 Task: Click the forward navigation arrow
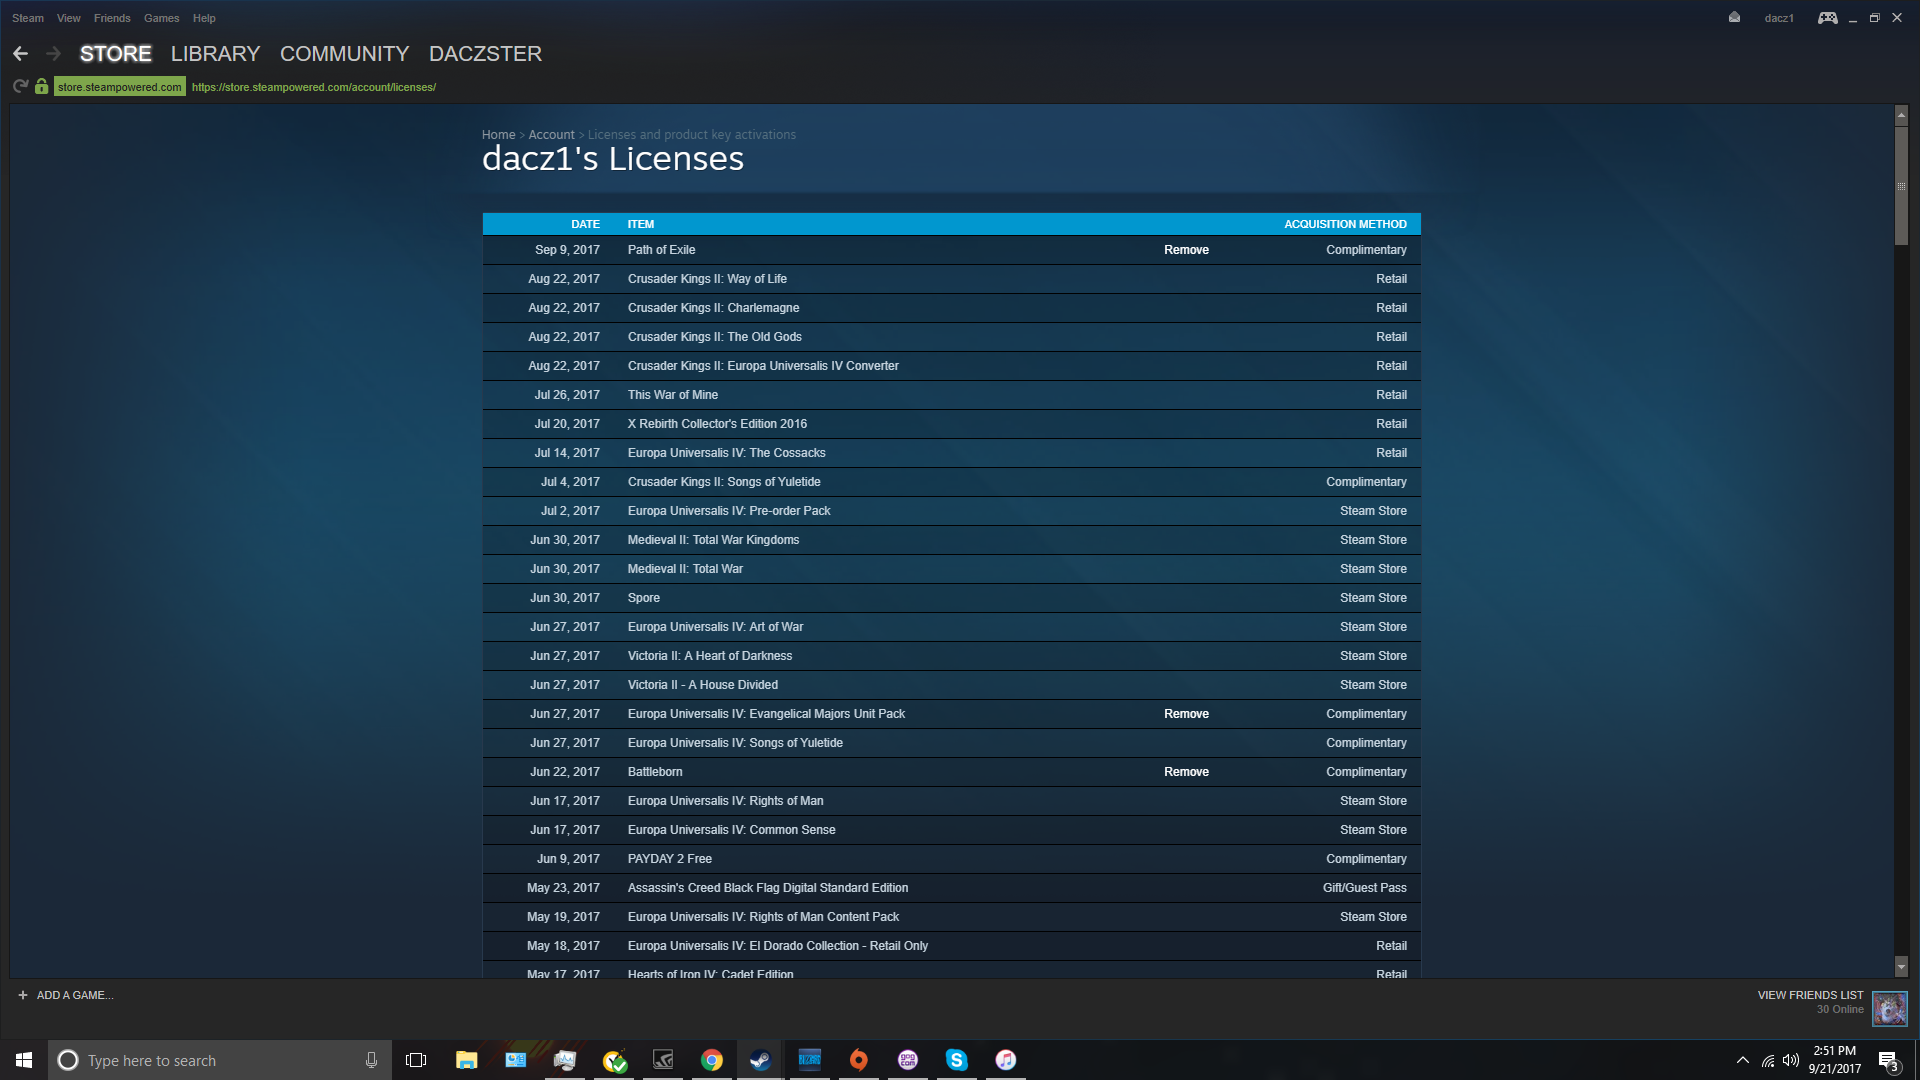(x=54, y=54)
